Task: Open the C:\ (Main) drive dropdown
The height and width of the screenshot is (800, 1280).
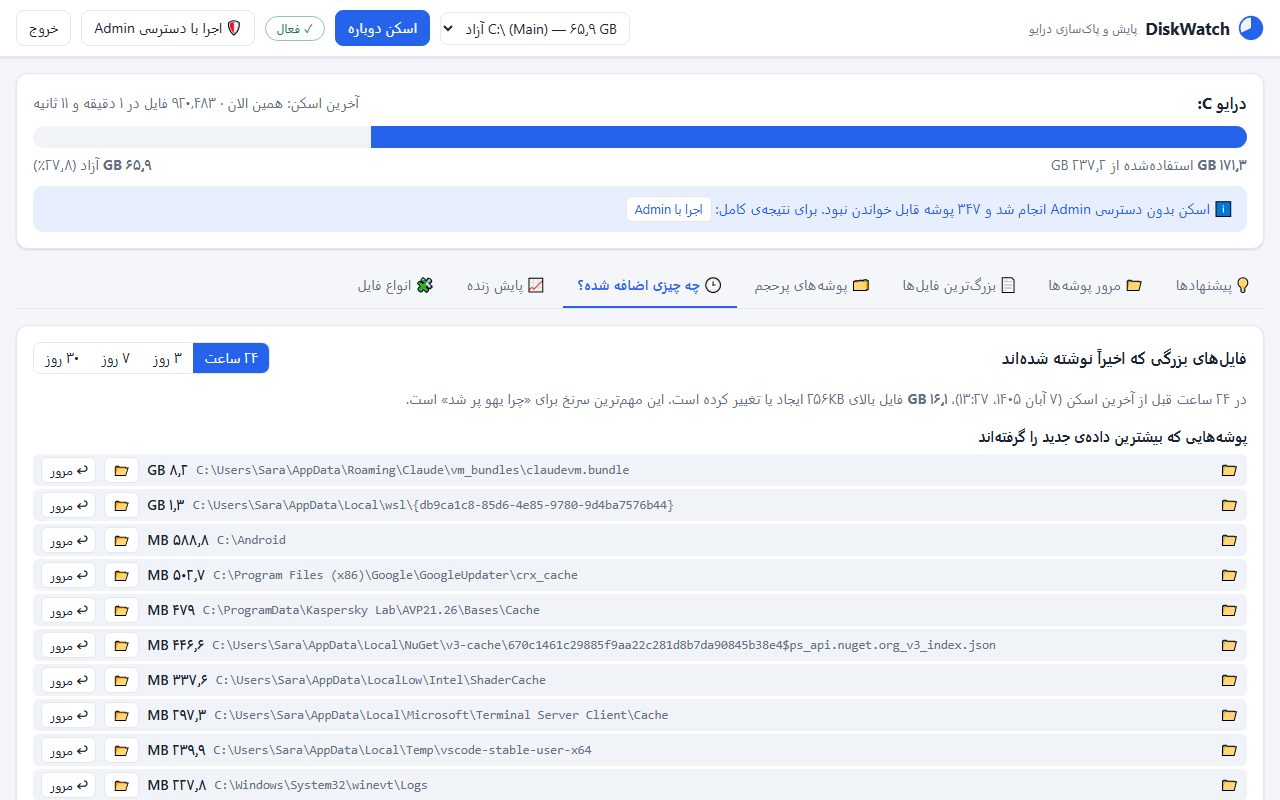Action: 535,28
